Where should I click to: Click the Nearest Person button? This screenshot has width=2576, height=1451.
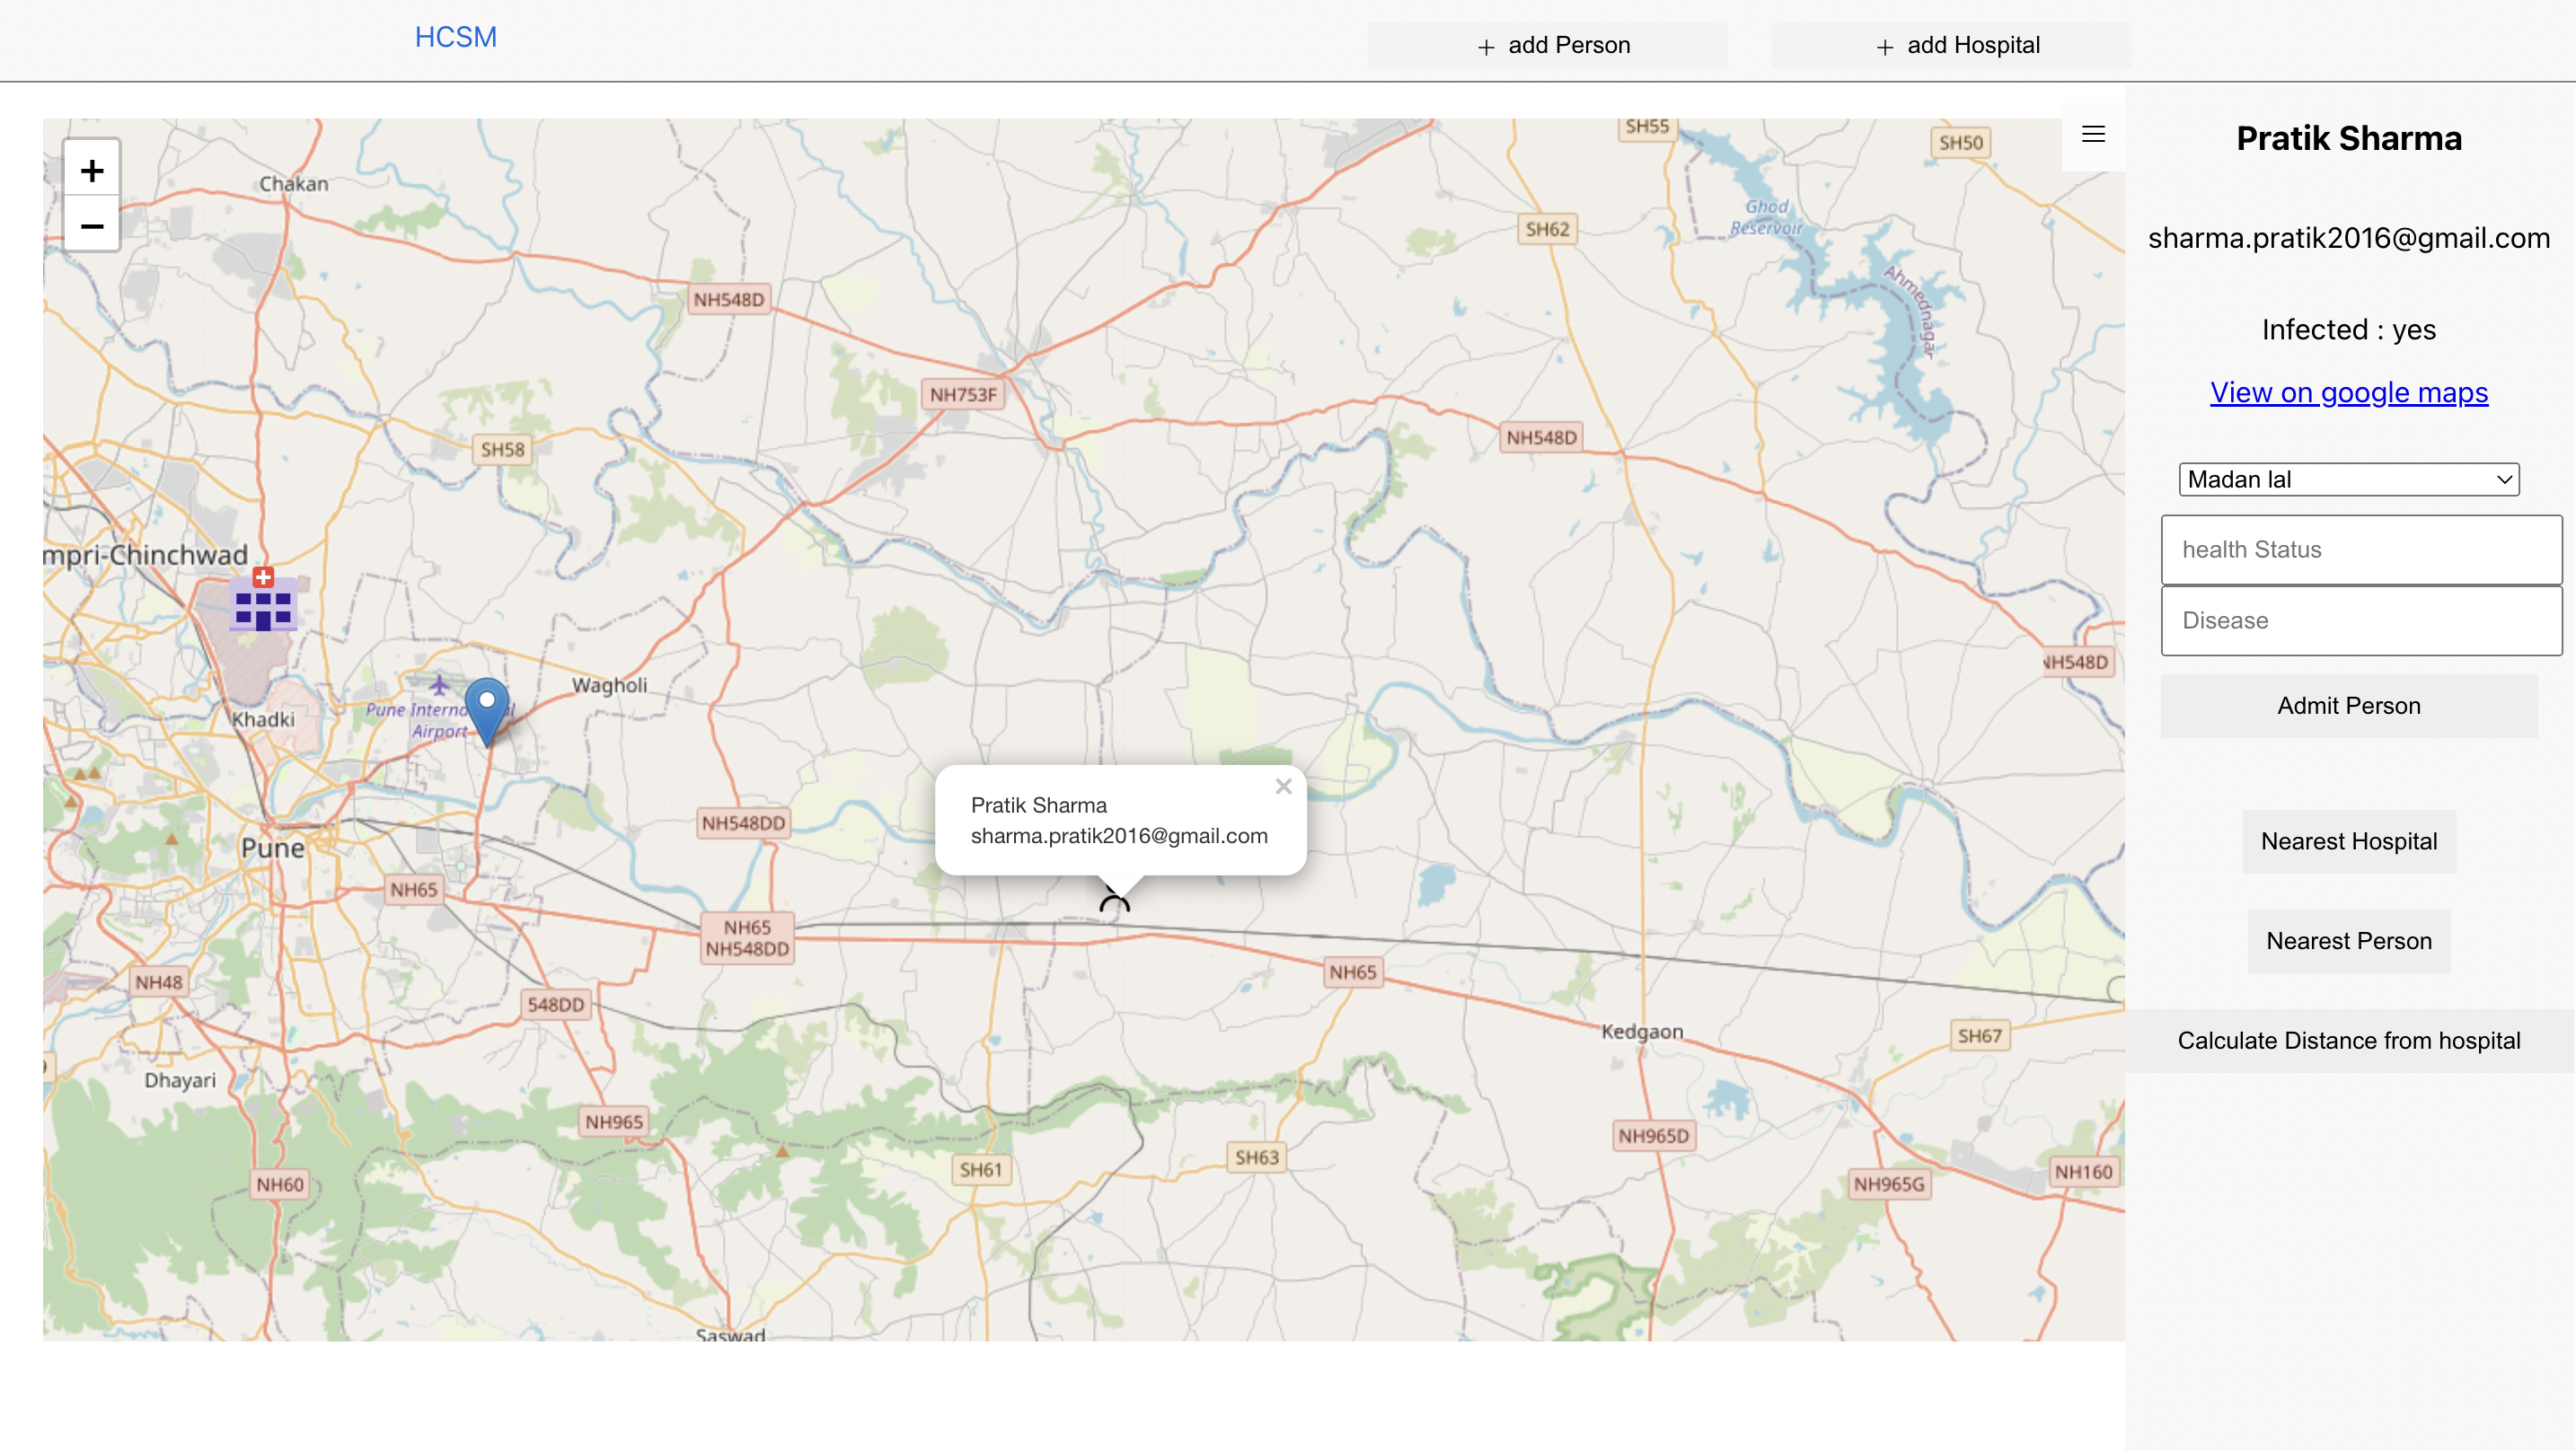[2348, 941]
